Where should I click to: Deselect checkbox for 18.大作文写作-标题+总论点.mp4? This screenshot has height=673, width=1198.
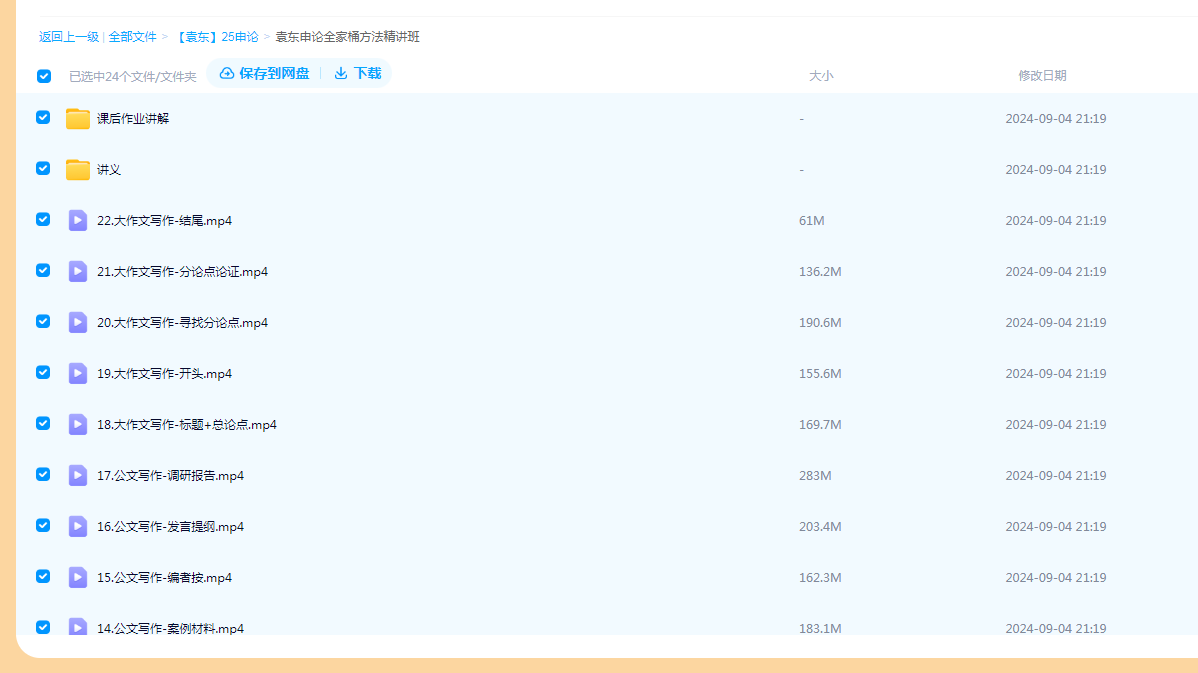43,423
